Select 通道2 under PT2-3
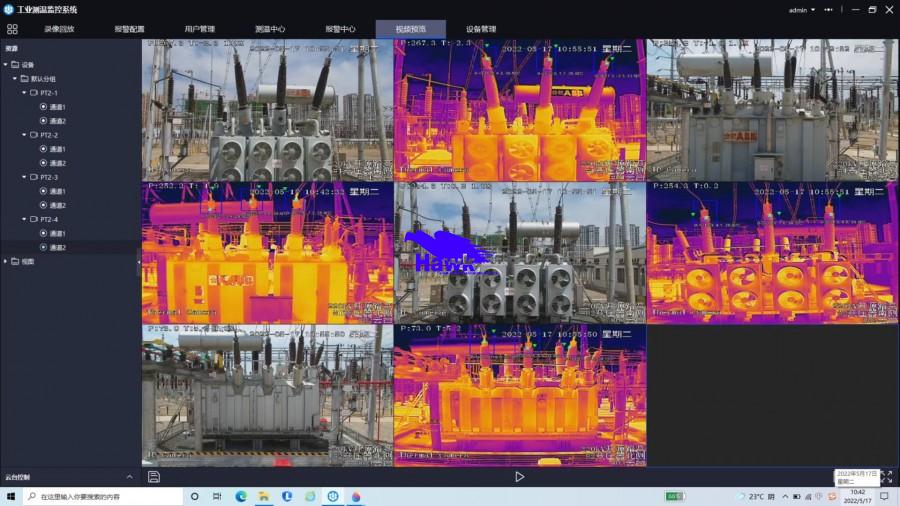The image size is (900, 506). (x=57, y=205)
